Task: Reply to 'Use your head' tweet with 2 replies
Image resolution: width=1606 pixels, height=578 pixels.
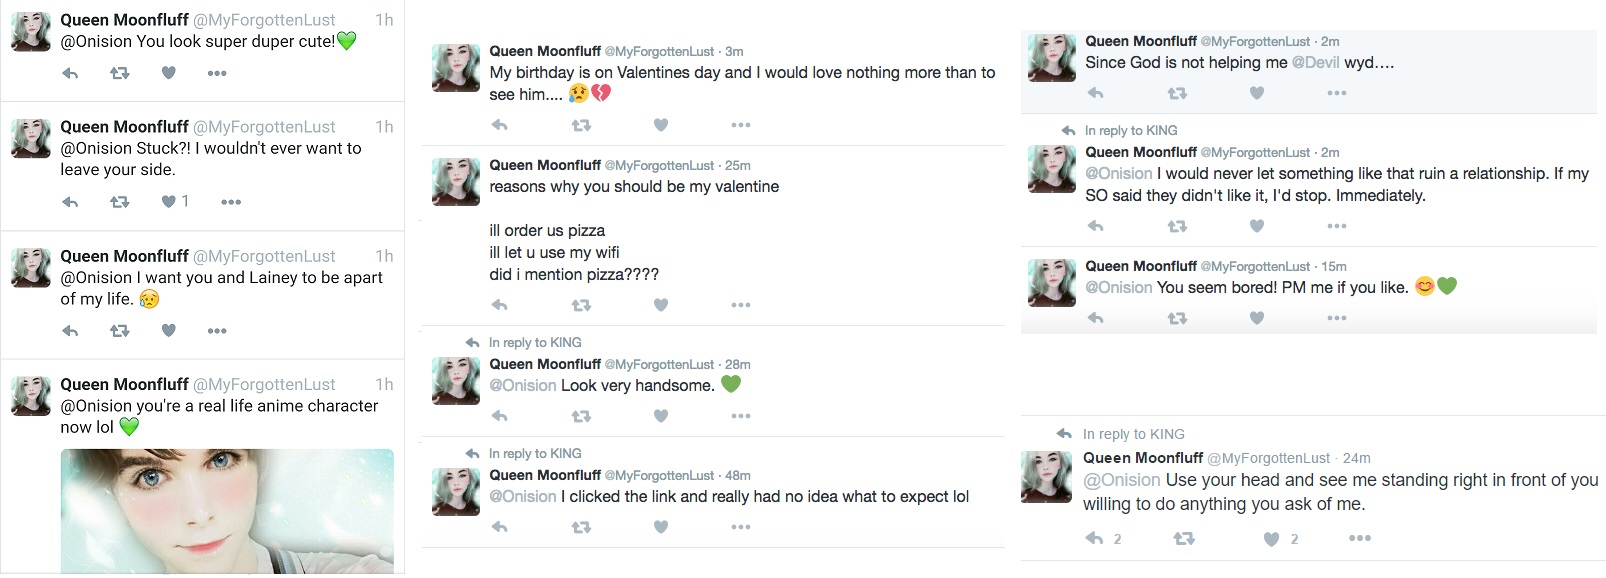Action: 1095,539
